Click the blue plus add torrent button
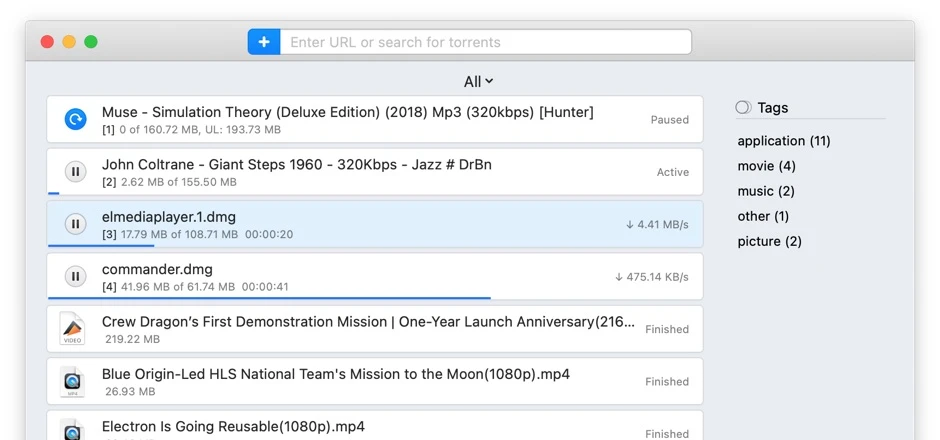Screen dimensions: 940x440 pos(264,42)
